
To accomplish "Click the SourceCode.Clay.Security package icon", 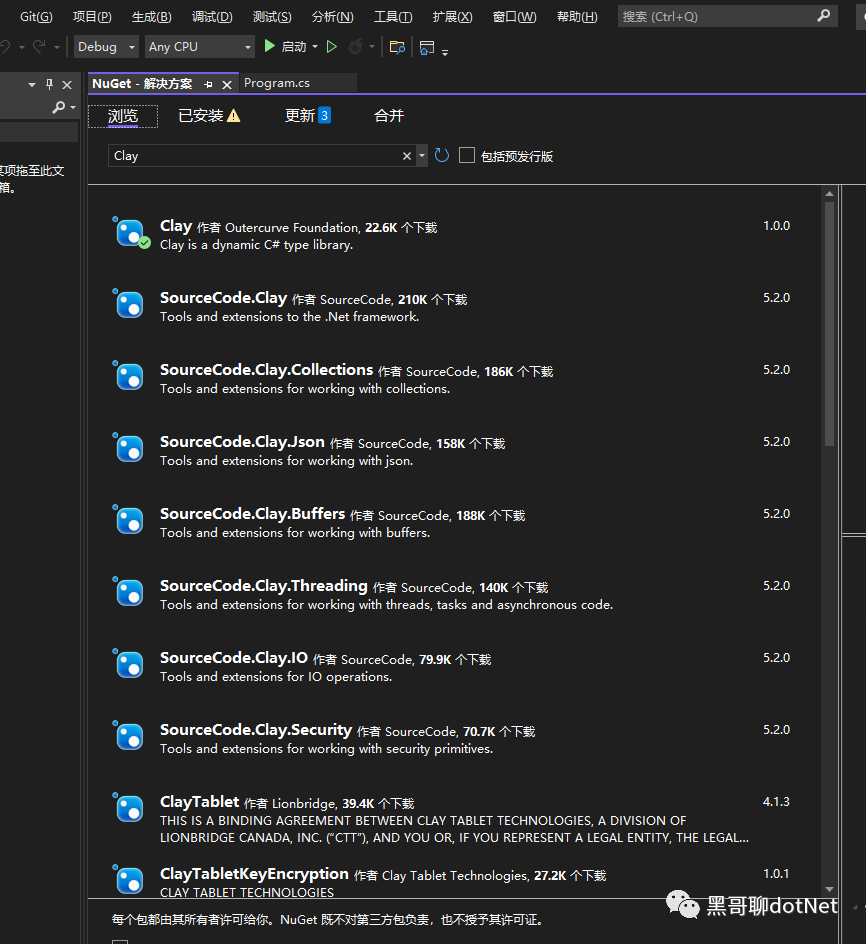I will tap(128, 736).
